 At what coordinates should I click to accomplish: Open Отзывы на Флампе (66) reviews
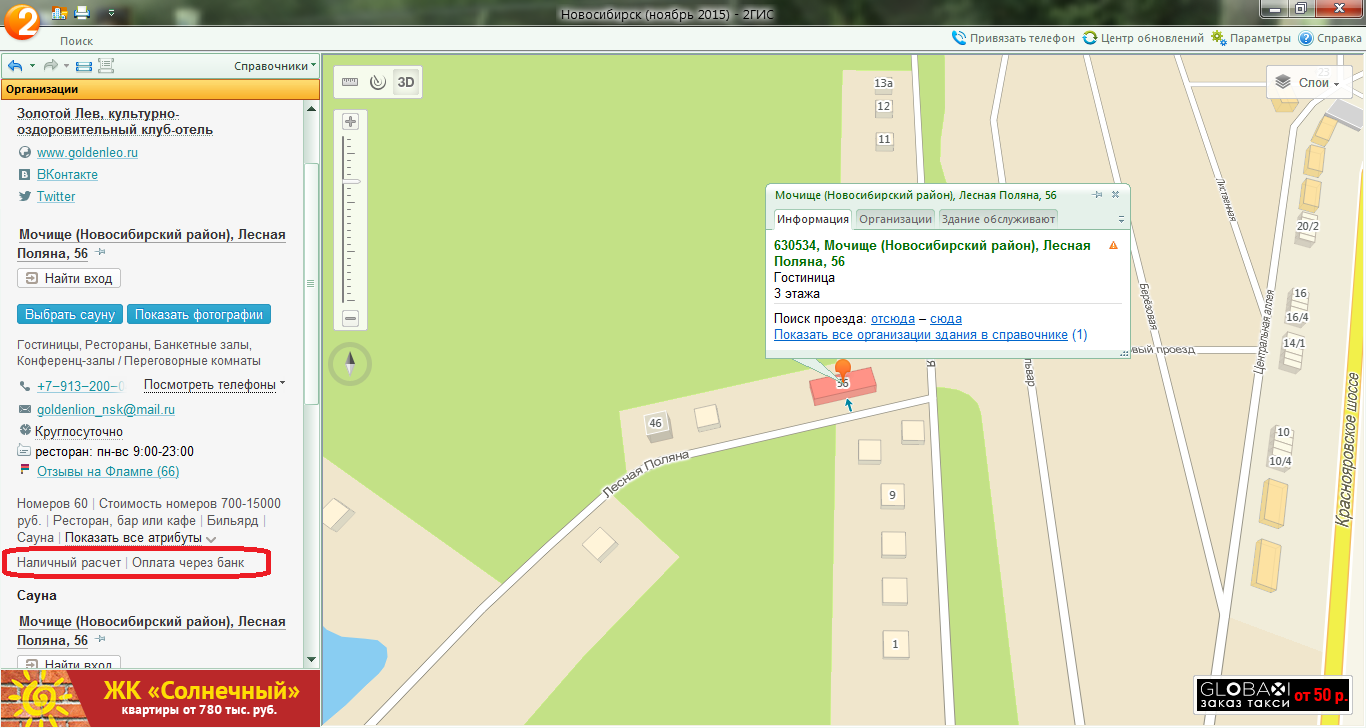pos(108,472)
